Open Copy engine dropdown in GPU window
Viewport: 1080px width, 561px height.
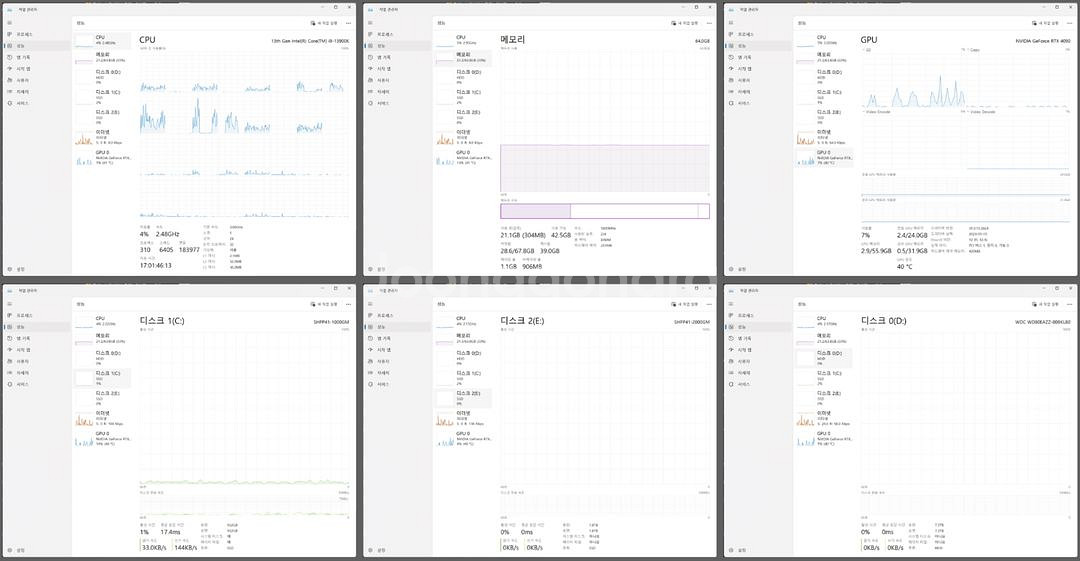coord(973,50)
